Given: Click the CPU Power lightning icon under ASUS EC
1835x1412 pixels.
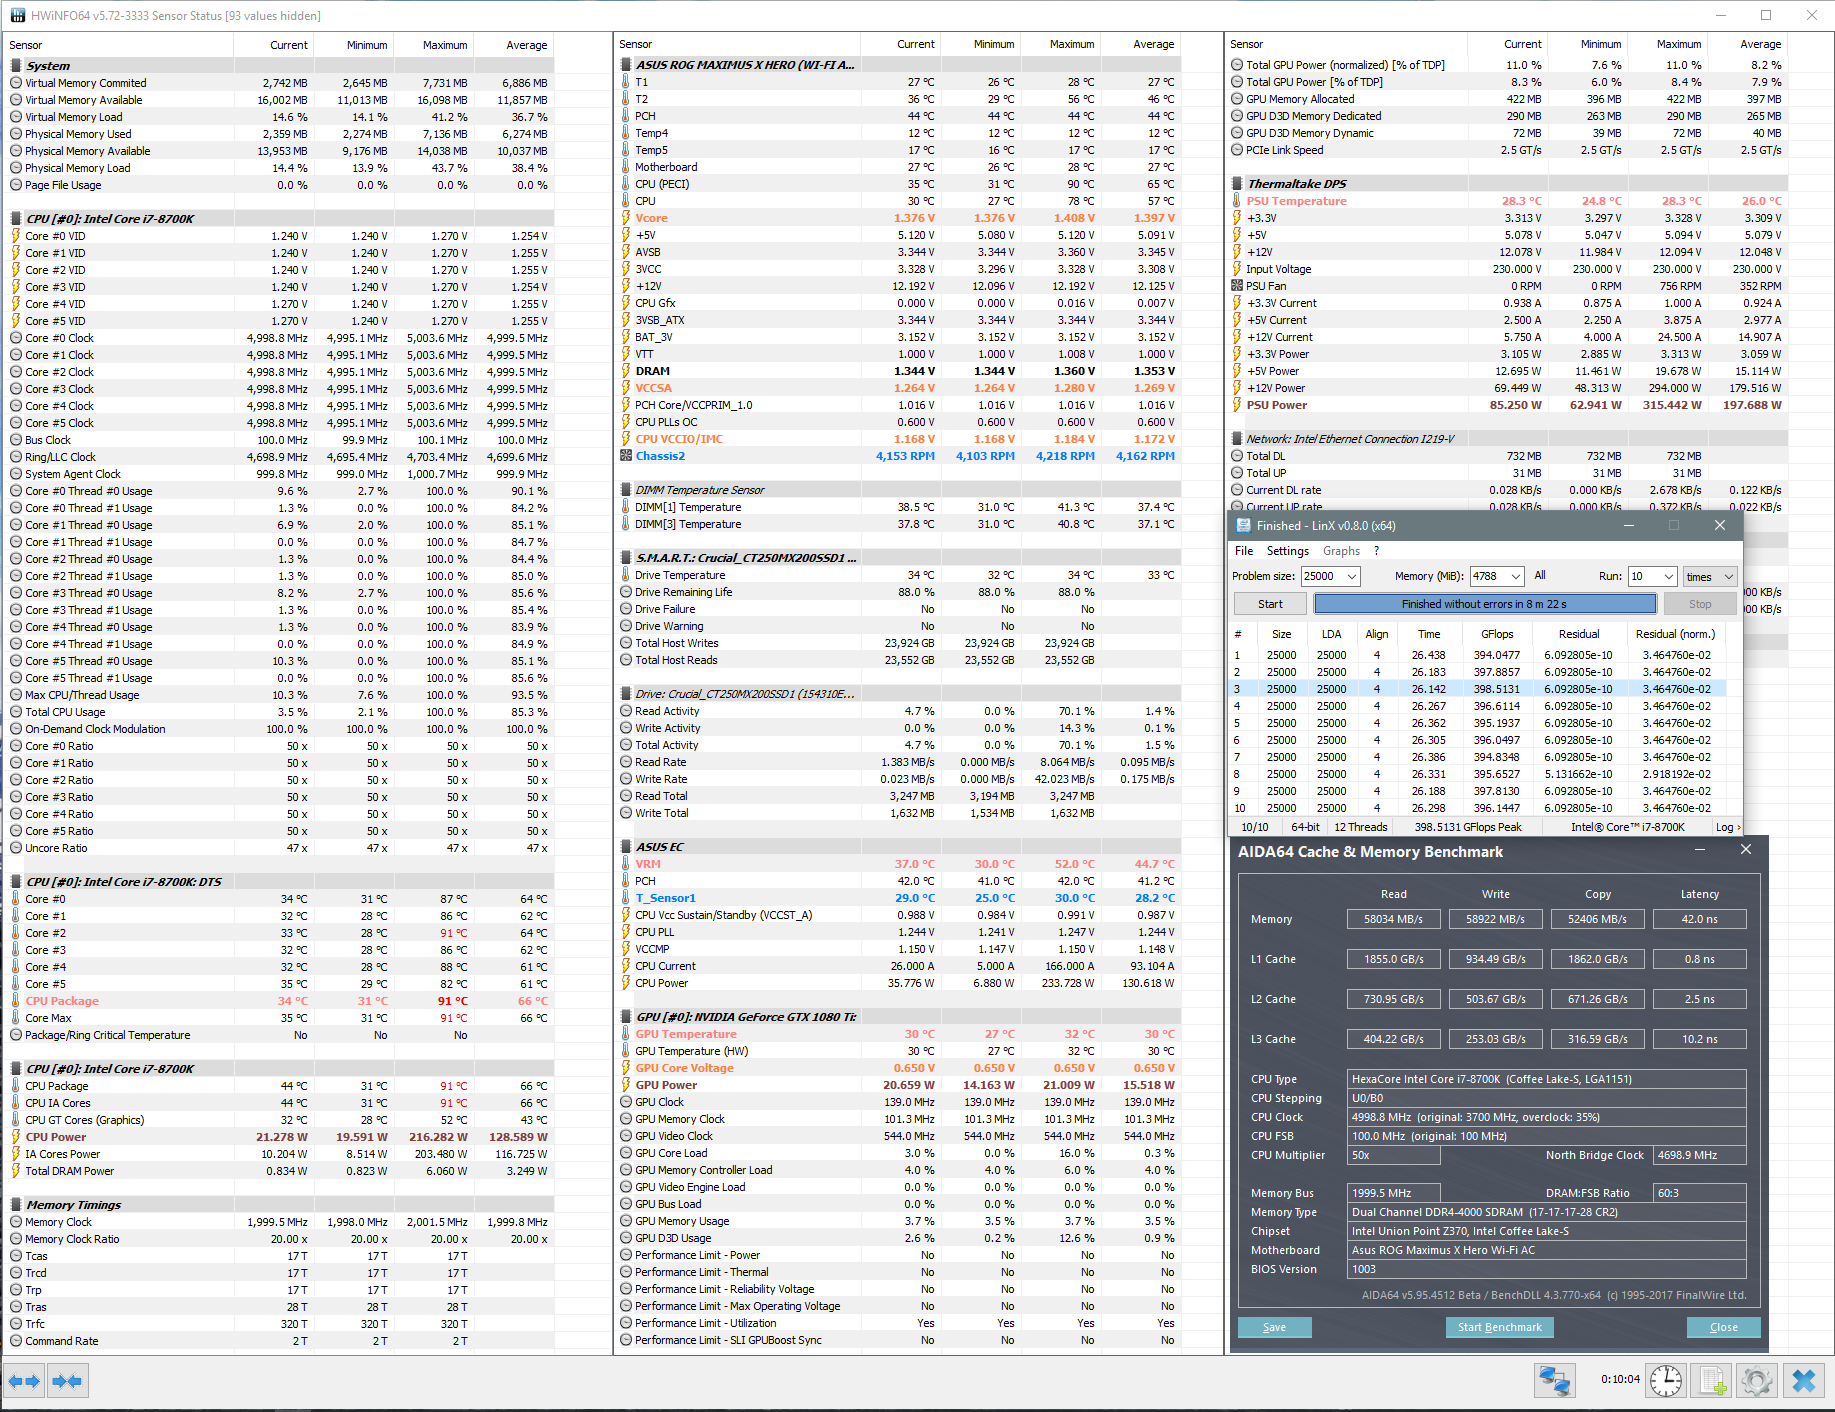Looking at the screenshot, I should tap(626, 983).
